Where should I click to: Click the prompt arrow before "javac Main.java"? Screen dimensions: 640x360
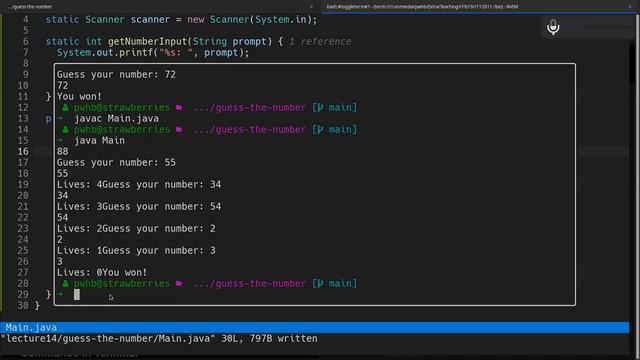click(x=60, y=118)
